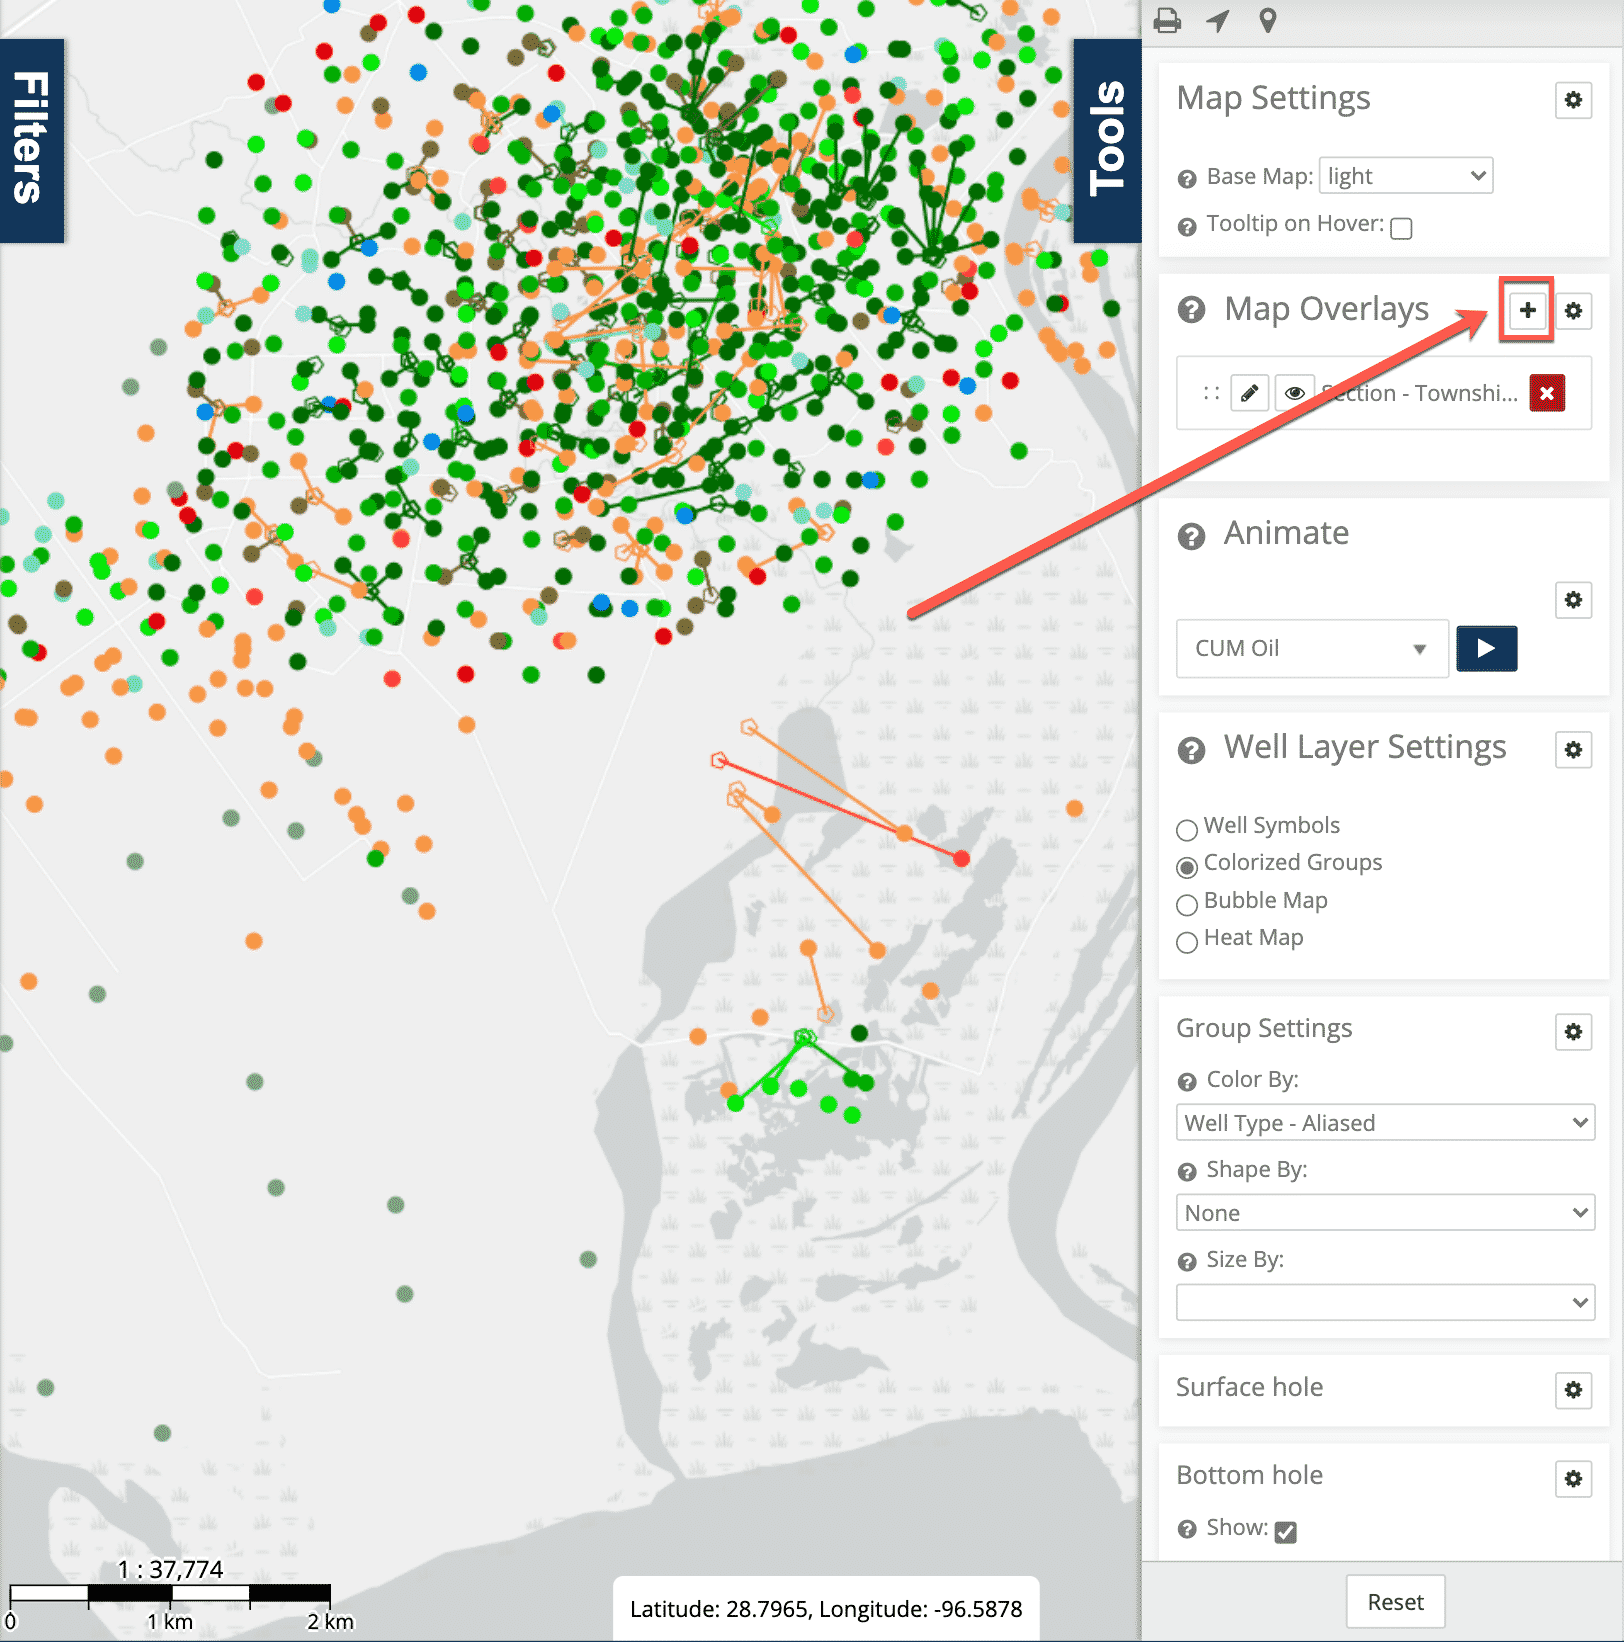Screen dimensions: 1624x1642
Task: Open the Tools panel
Action: [x=1106, y=140]
